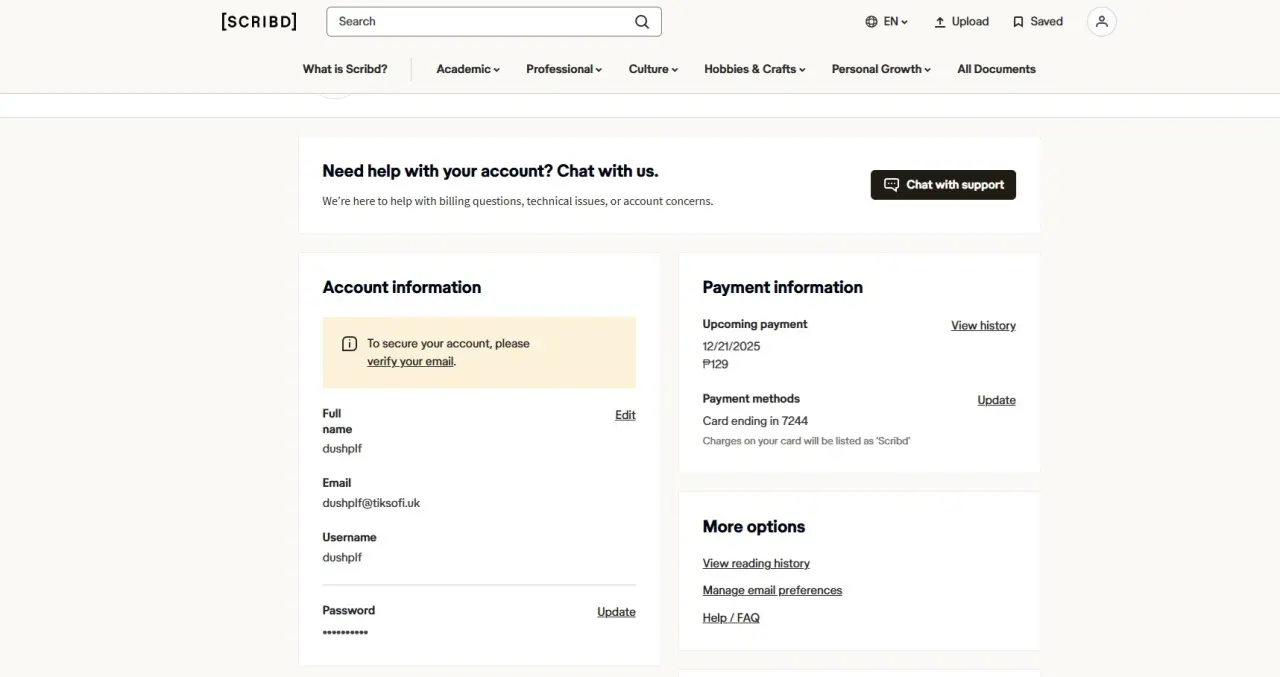Expand the Hobbies & Crafts menu
1280x677 pixels.
pos(754,69)
